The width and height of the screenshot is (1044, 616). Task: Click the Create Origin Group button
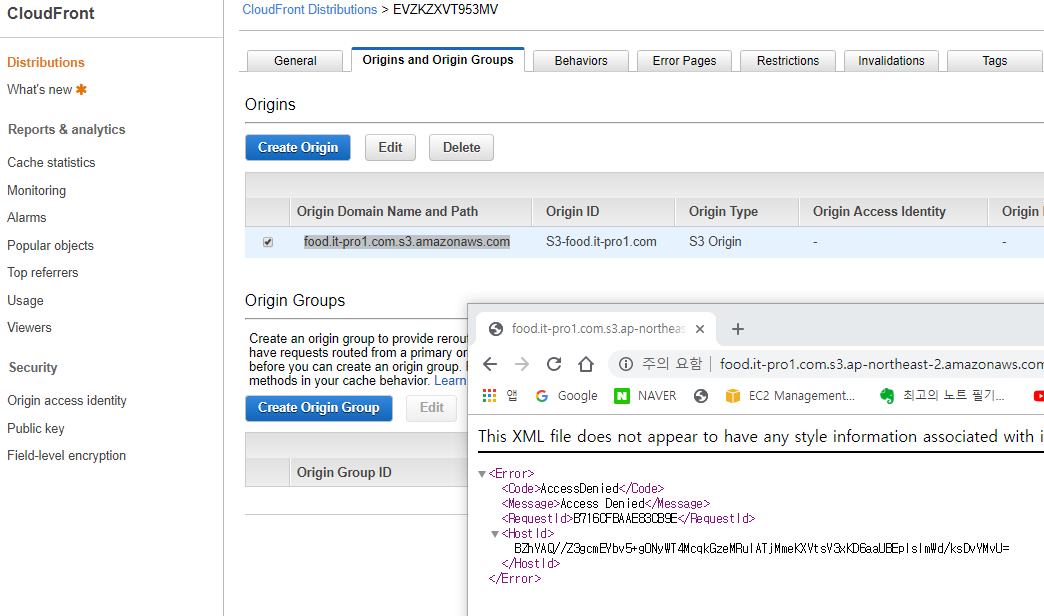[318, 408]
